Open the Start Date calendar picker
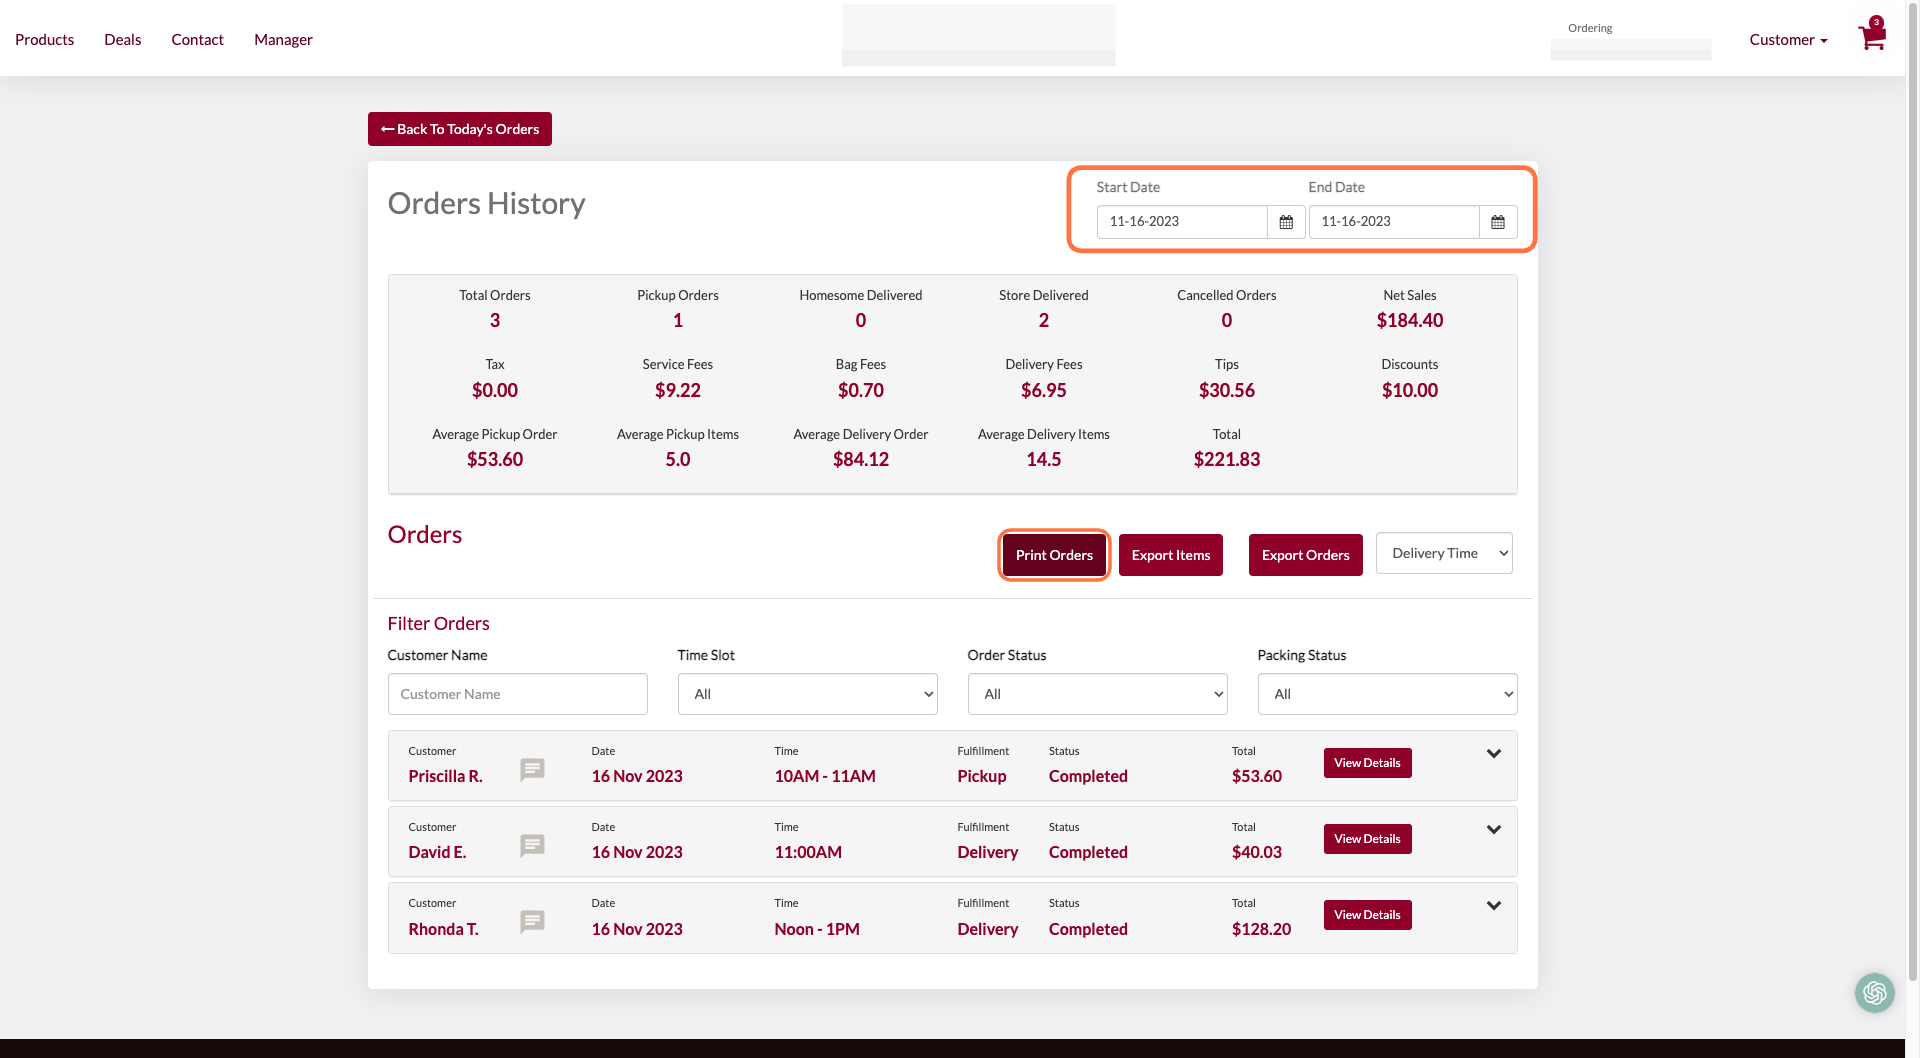 click(1286, 222)
